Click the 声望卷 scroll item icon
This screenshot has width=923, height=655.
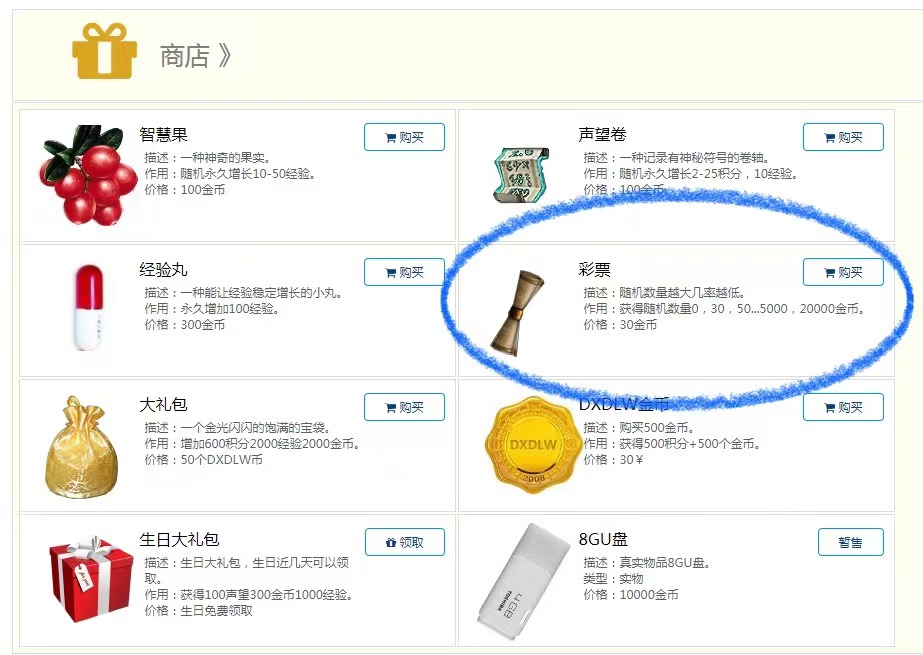coord(521,175)
